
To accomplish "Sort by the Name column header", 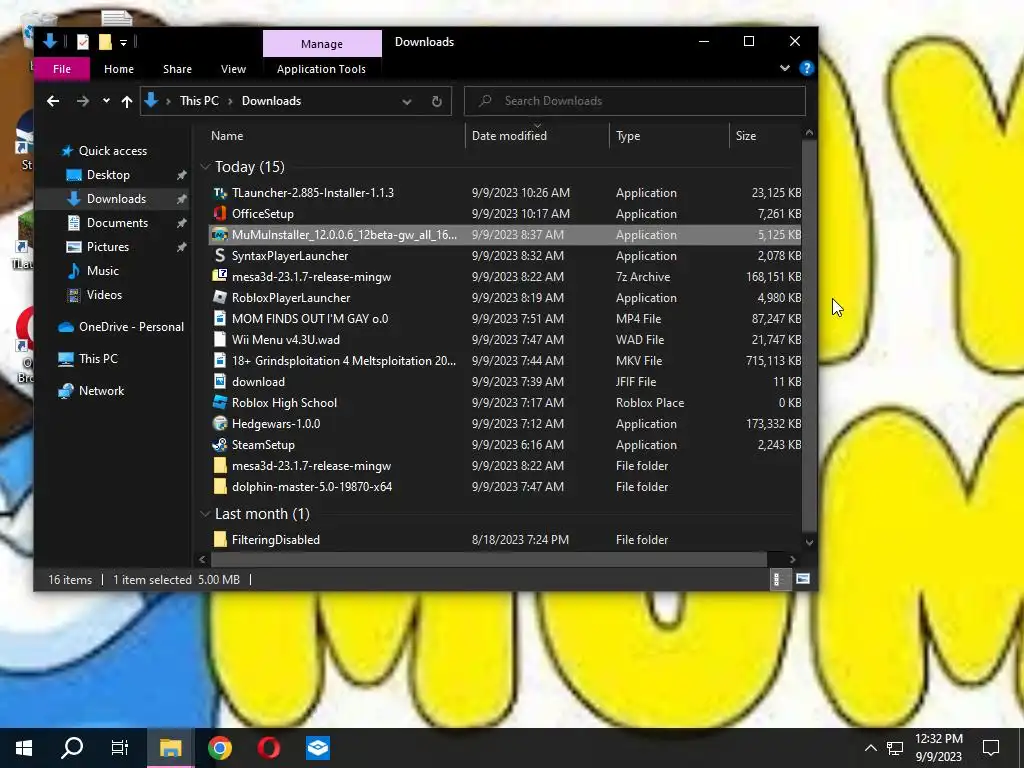I will (x=334, y=136).
